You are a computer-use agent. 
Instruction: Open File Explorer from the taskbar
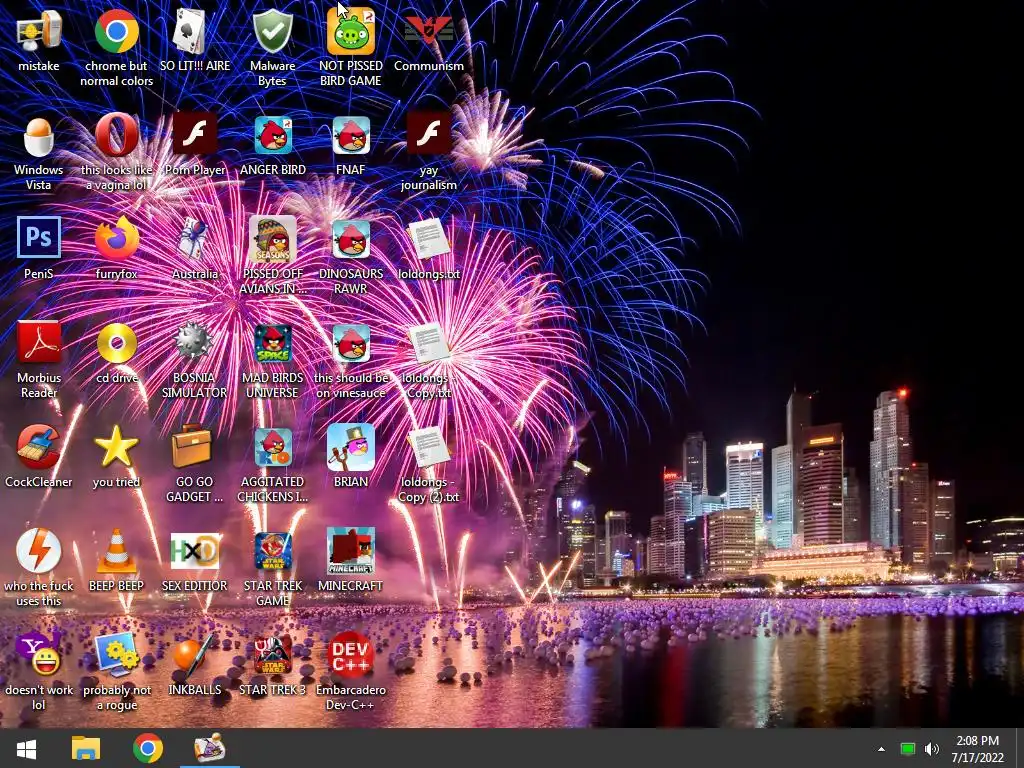[x=86, y=748]
